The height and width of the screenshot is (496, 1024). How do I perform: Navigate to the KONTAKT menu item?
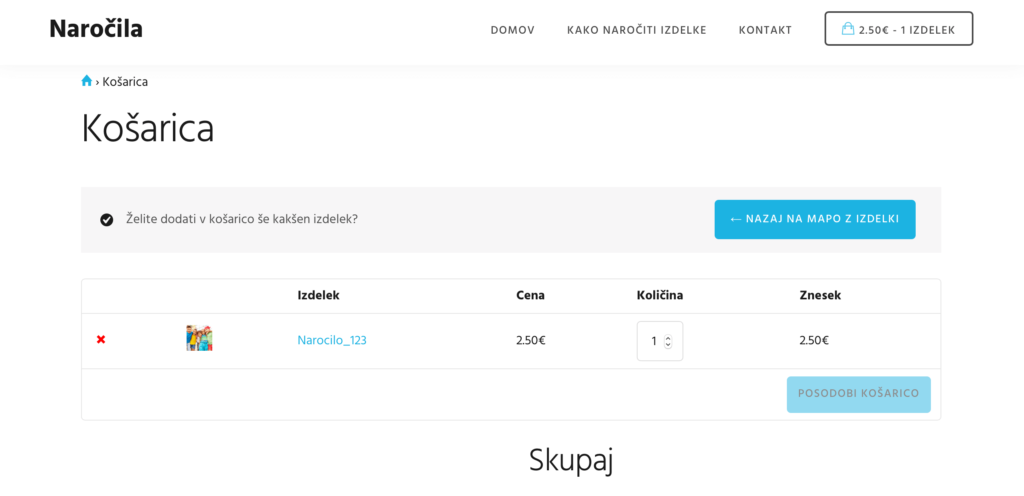765,30
